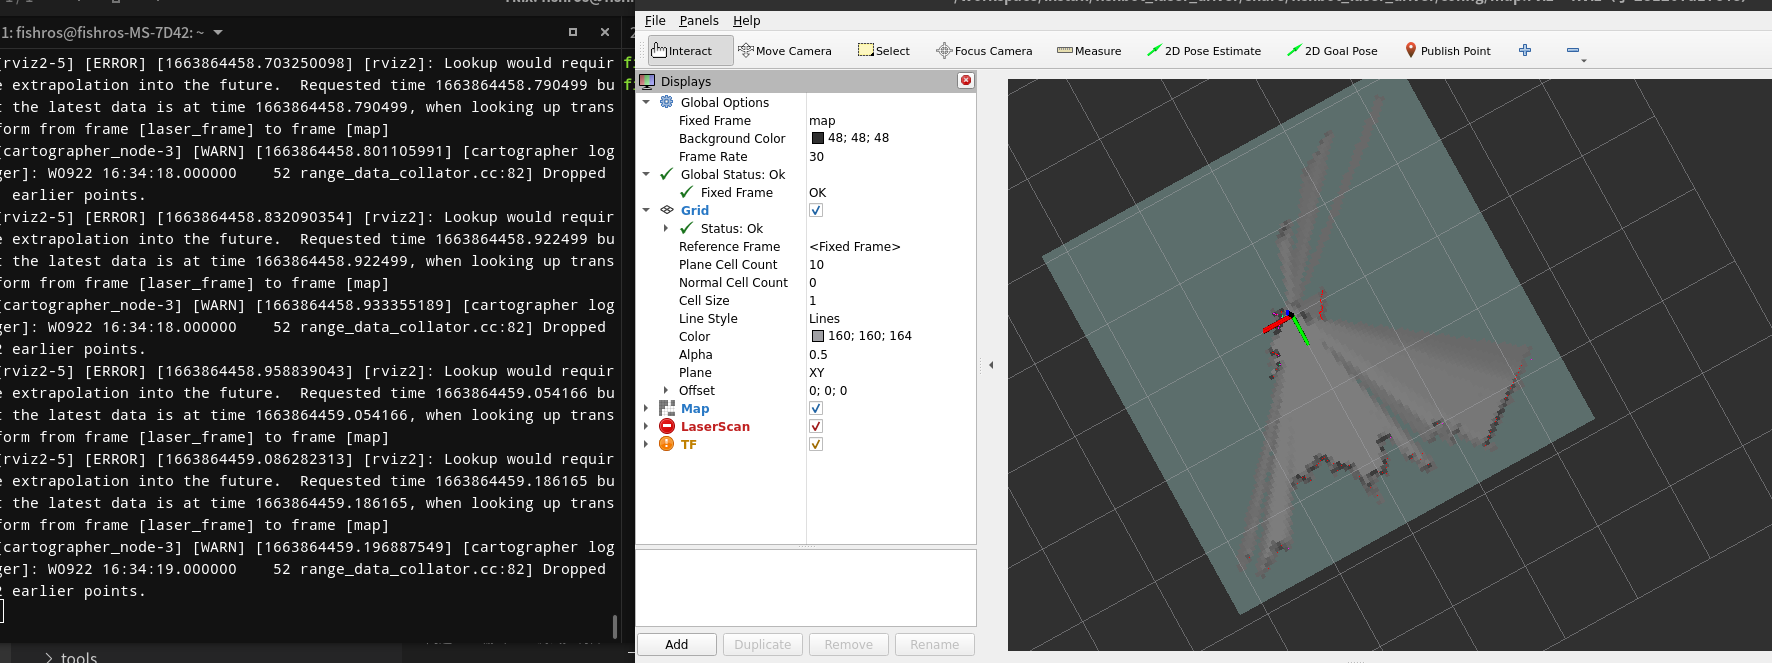Choose the Select tool in toolbar
This screenshot has height=663, width=1772.
884,51
